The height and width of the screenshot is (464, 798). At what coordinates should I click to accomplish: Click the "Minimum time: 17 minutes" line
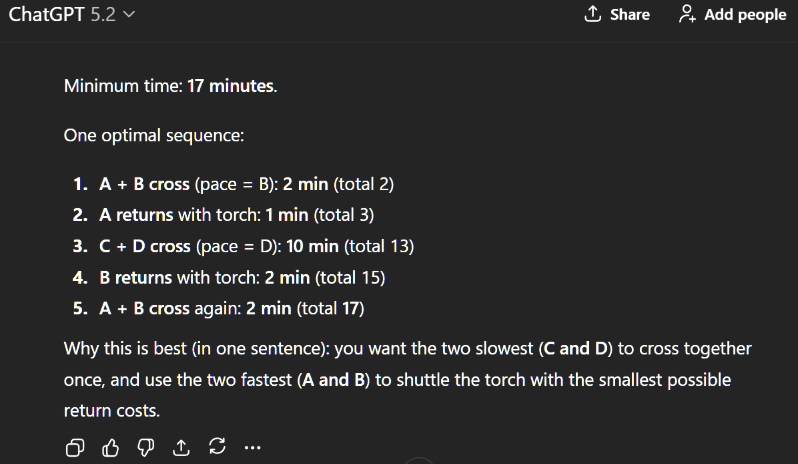(x=170, y=86)
